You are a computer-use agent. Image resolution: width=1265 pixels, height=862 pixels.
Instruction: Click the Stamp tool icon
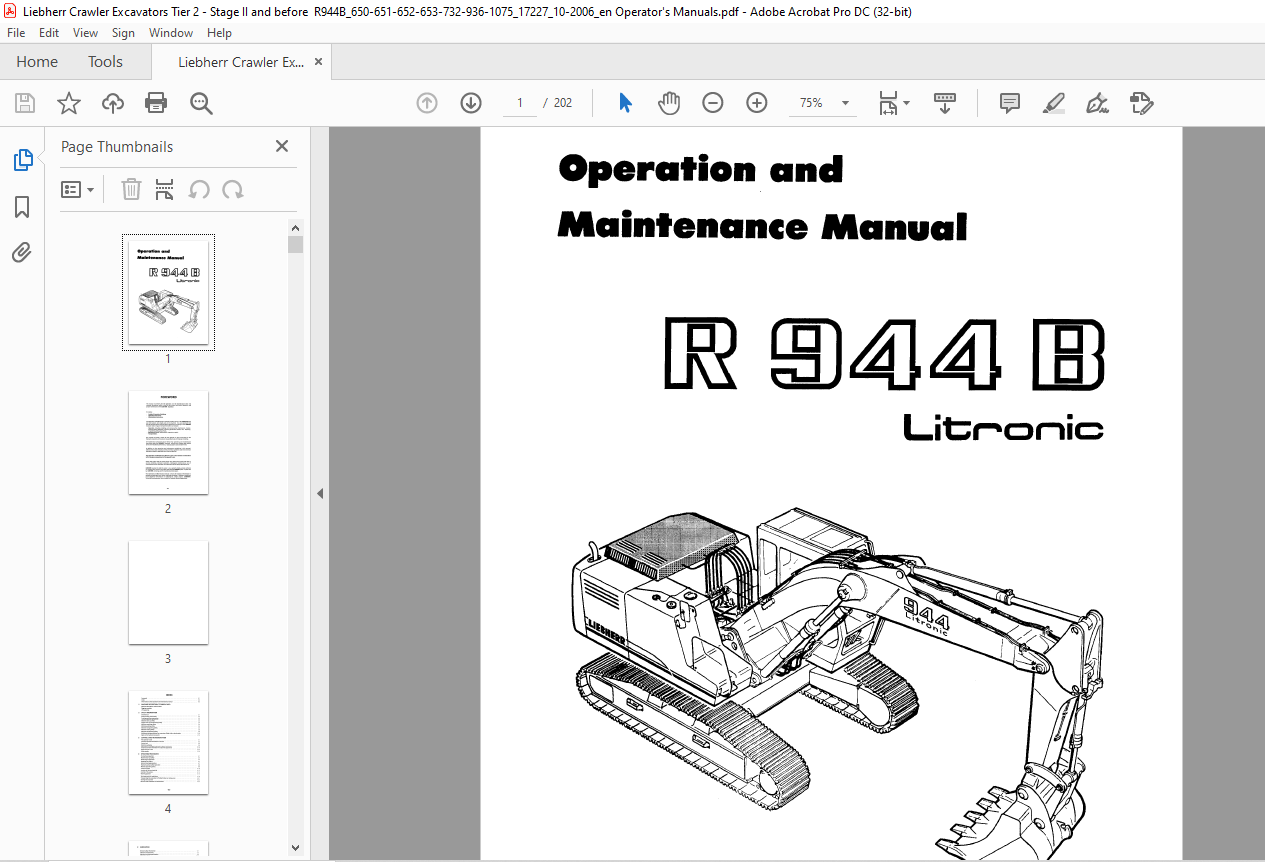coord(1141,103)
